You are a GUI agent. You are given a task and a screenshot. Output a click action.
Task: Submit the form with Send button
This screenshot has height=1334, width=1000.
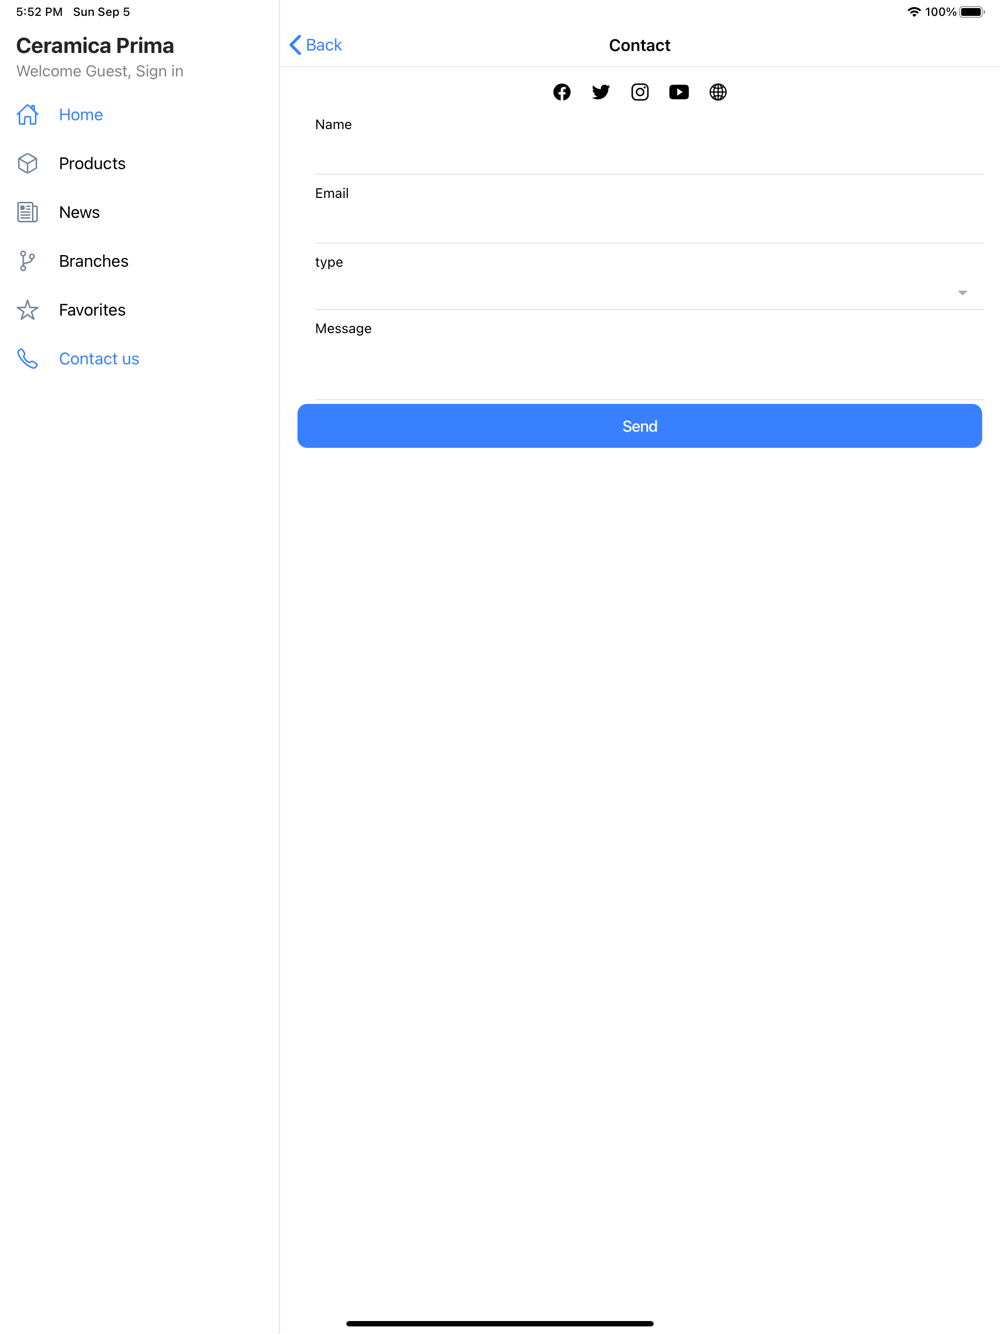pyautogui.click(x=640, y=426)
